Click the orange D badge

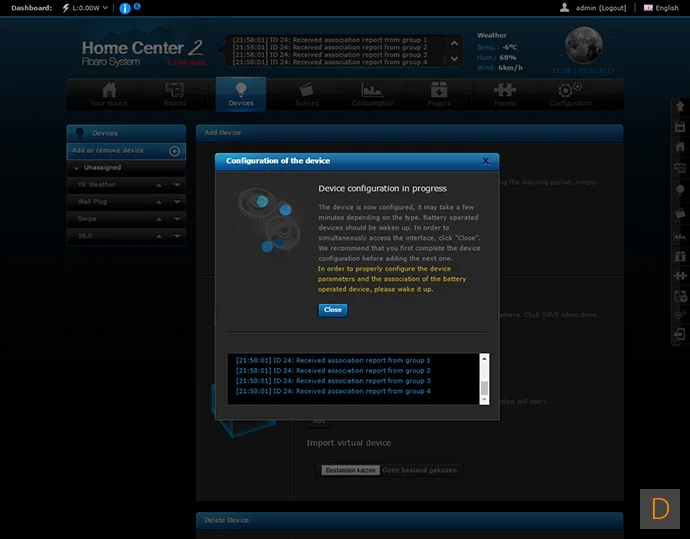click(x=660, y=509)
